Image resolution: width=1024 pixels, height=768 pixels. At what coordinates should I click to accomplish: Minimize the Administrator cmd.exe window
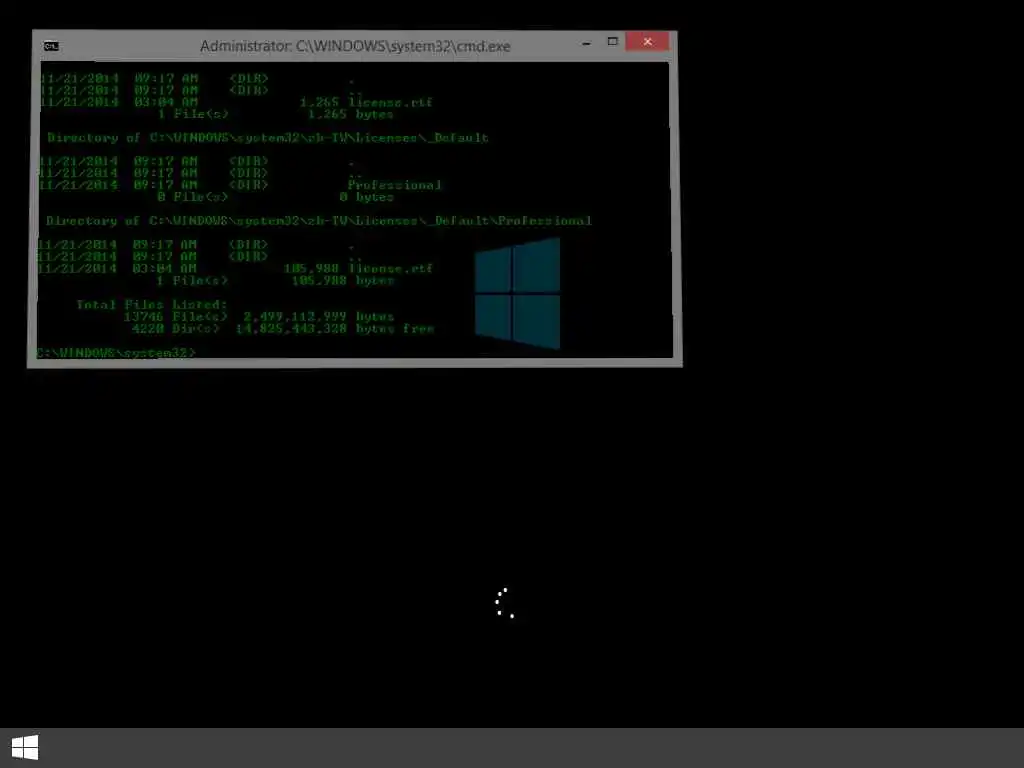point(586,43)
